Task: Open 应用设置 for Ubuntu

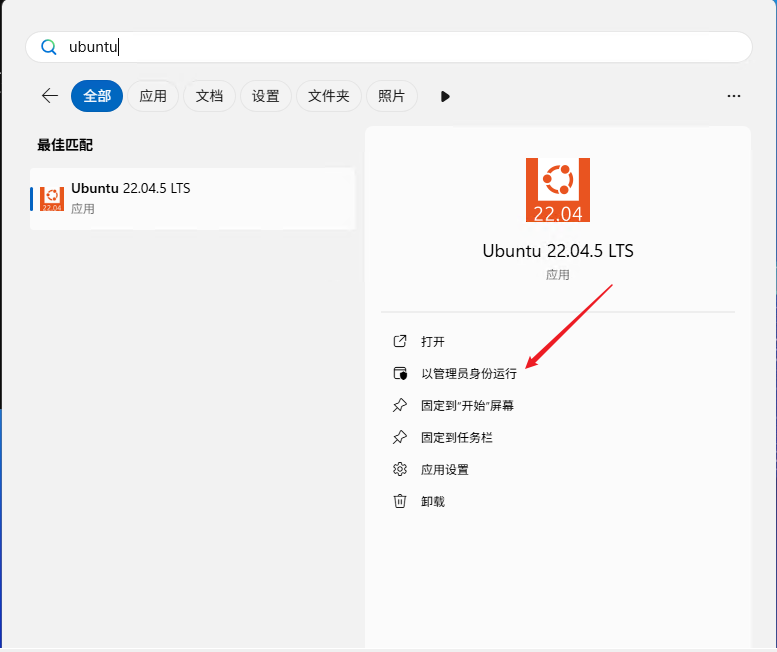Action: 444,470
